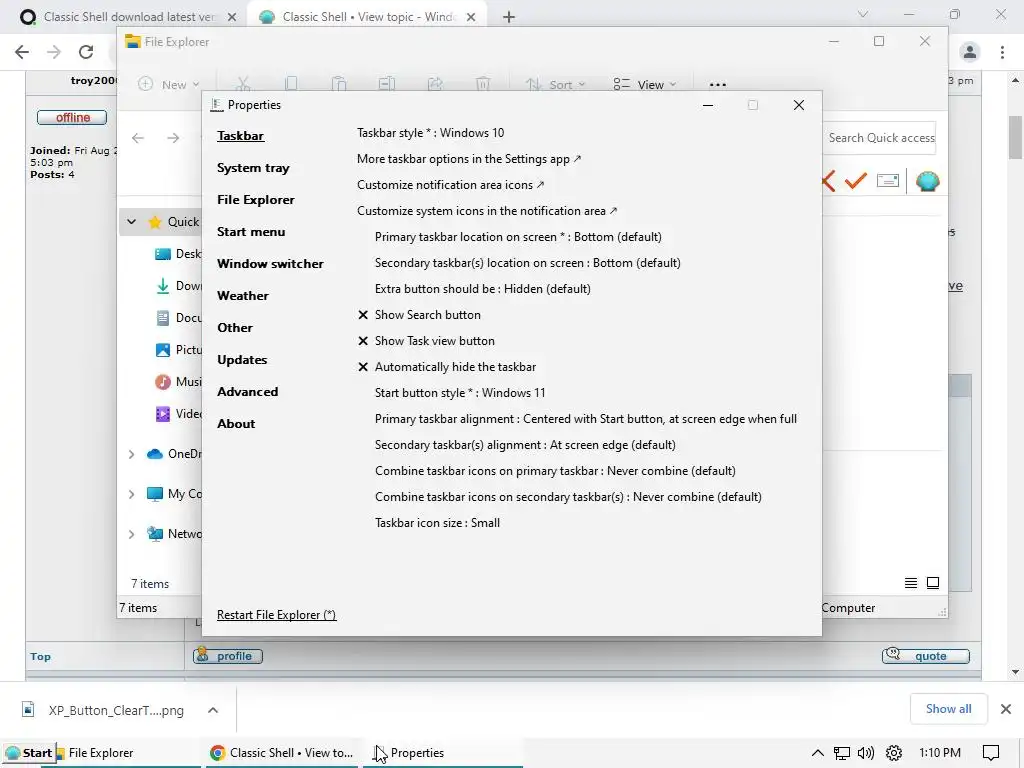The width and height of the screenshot is (1024, 768).
Task: Open the Chrome three-dot menu
Action: pos(1002,52)
